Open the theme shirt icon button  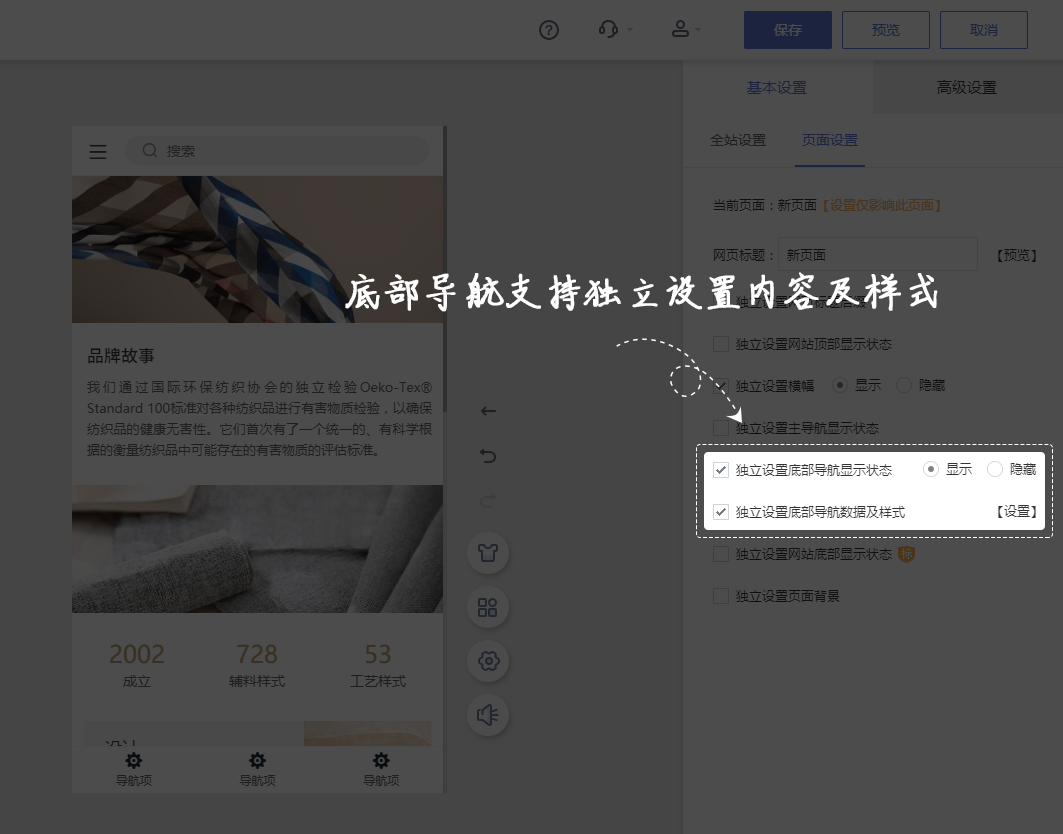[488, 553]
